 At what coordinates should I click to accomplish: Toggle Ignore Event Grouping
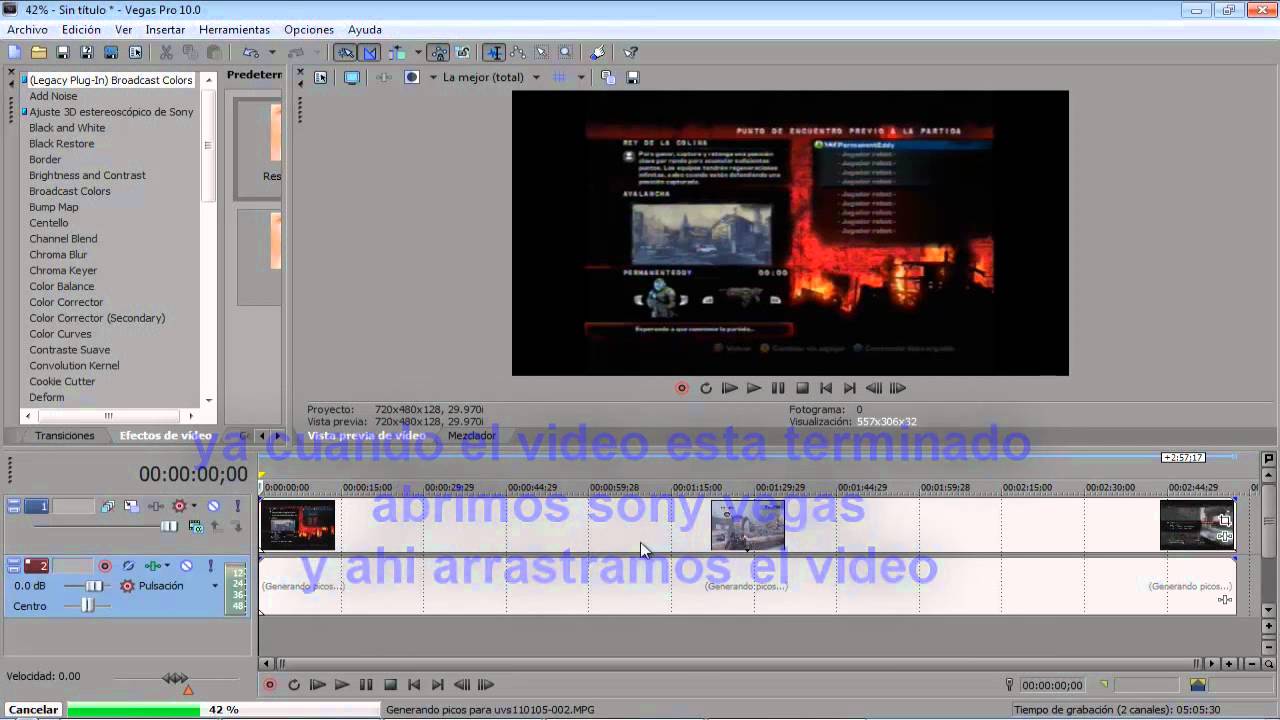pyautogui.click(x=463, y=53)
